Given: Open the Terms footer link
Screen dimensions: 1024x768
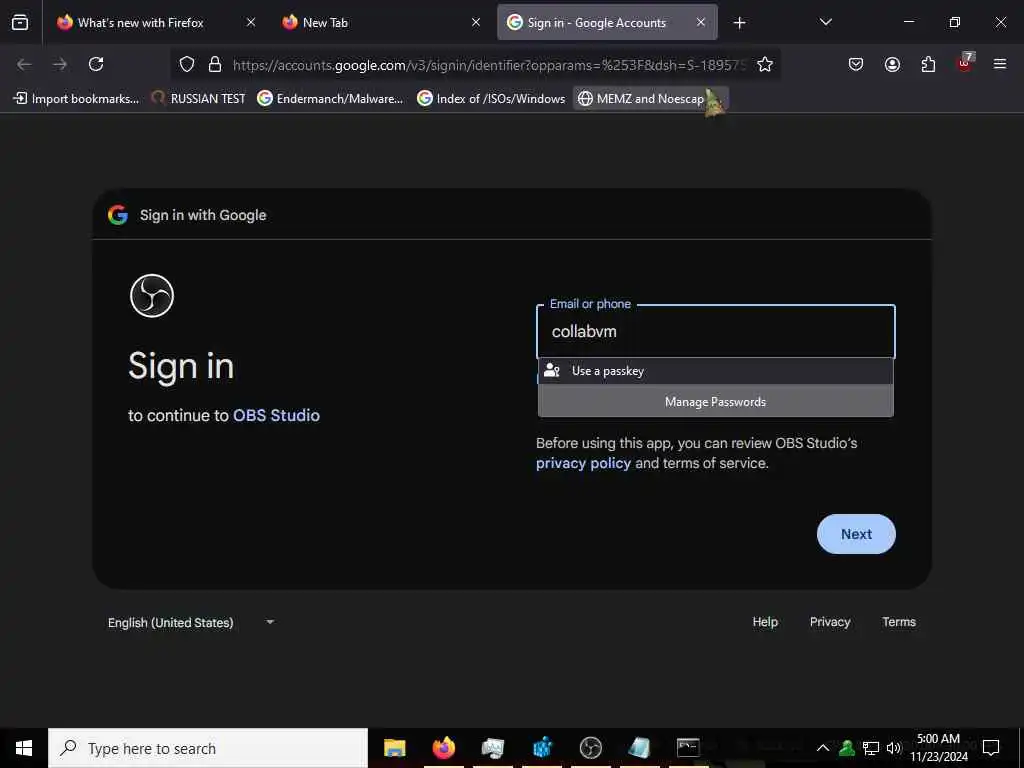Looking at the screenshot, I should click(x=899, y=622).
